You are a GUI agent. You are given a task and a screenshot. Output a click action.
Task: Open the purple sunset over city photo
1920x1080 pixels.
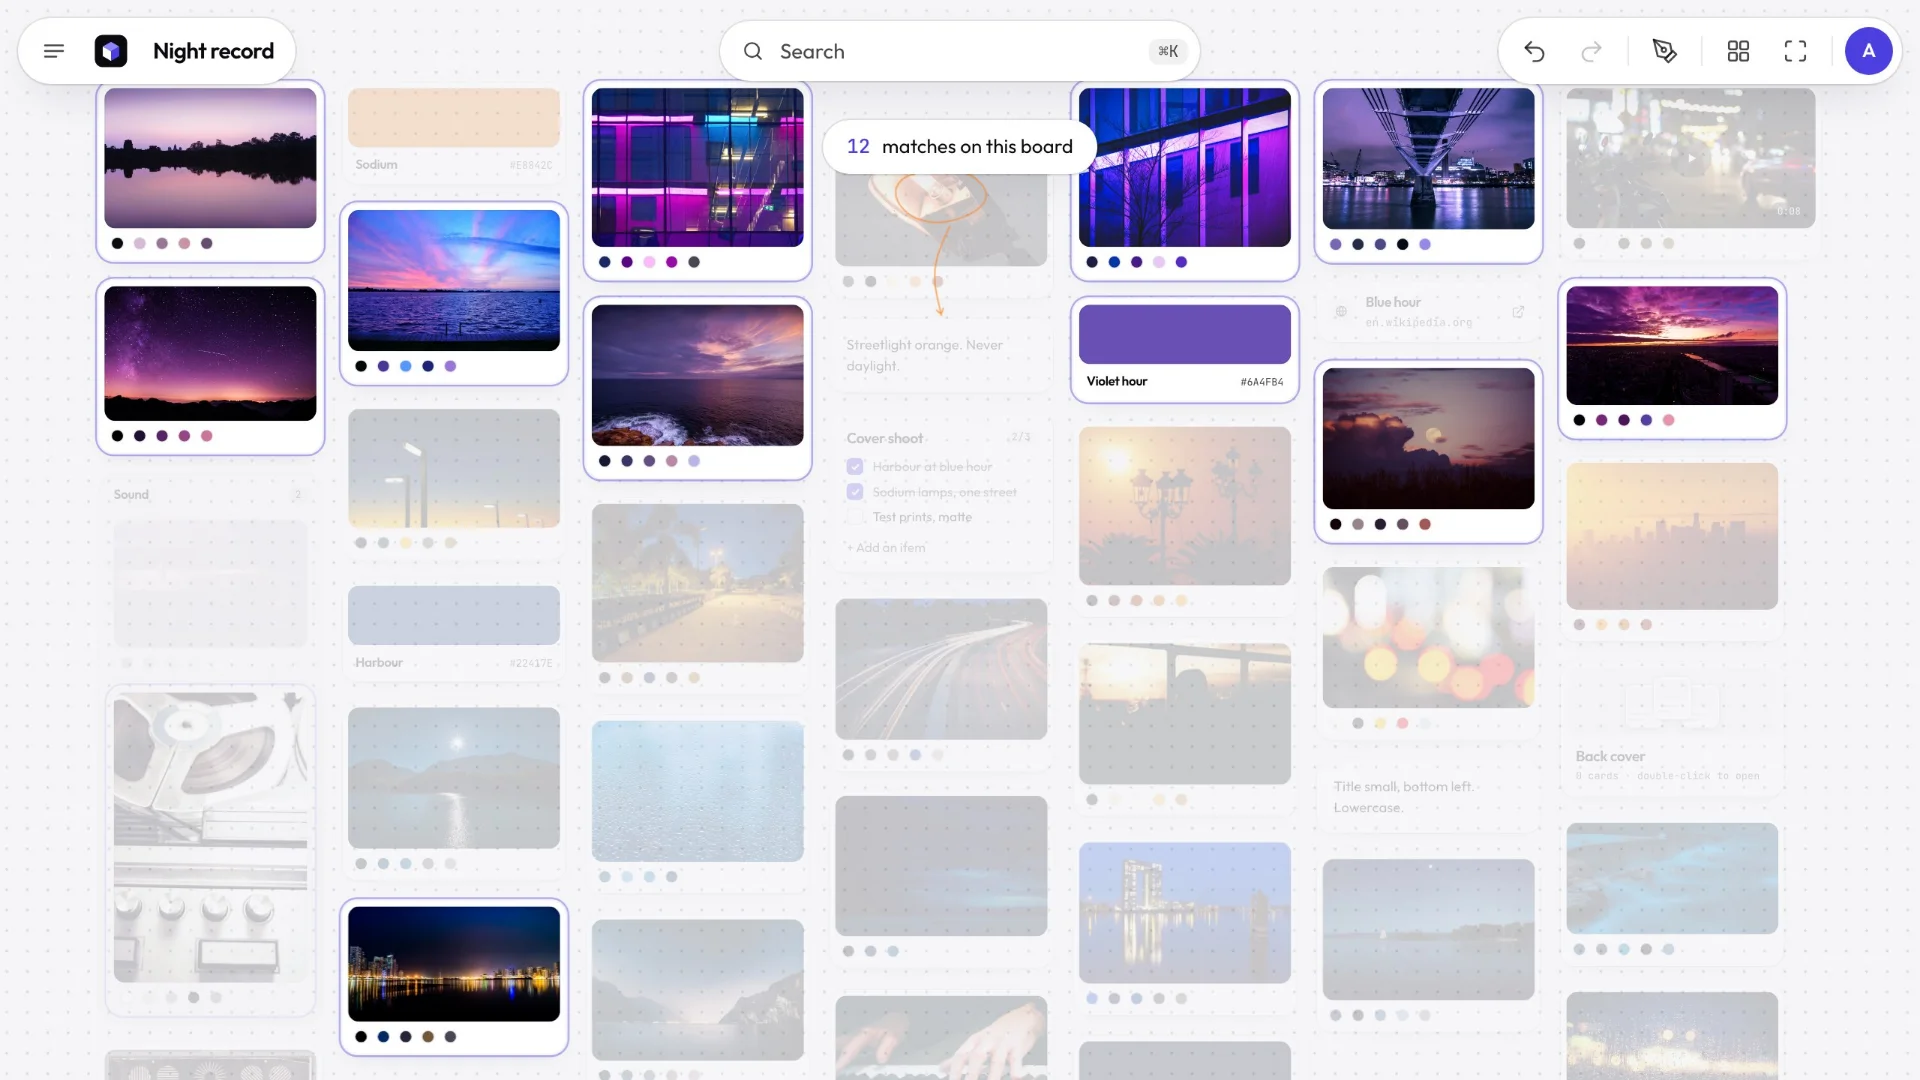(1672, 345)
